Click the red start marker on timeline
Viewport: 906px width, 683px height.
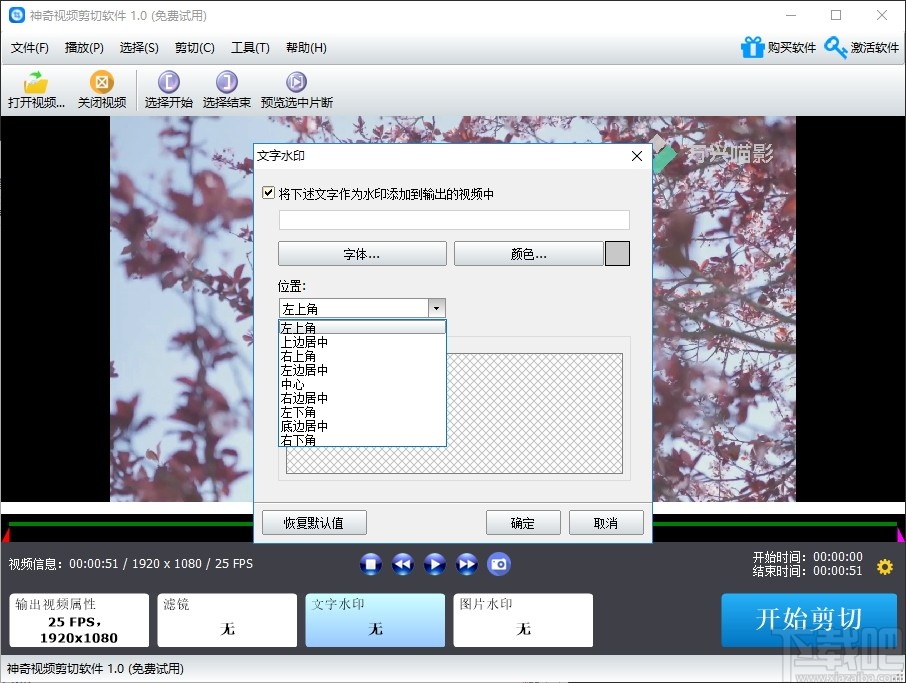pyautogui.click(x=5, y=534)
